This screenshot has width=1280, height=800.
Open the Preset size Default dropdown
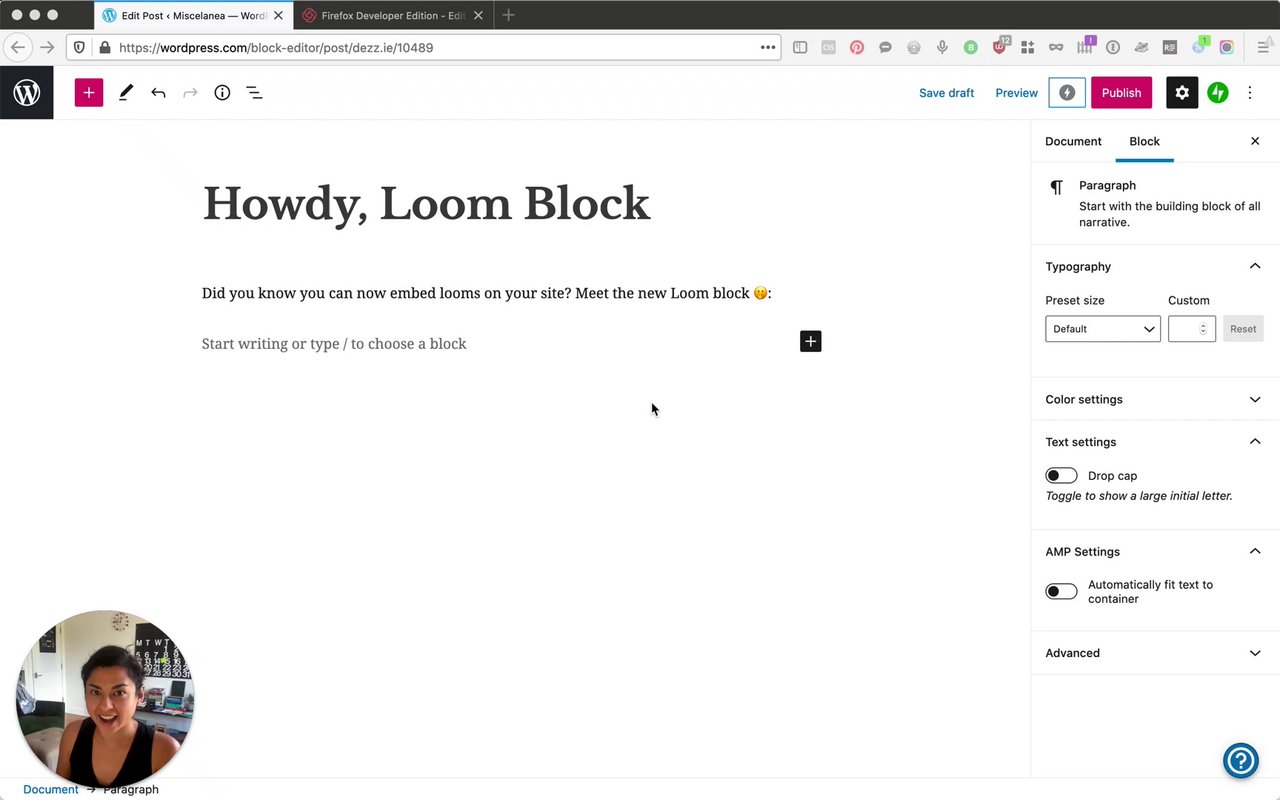click(x=1102, y=329)
